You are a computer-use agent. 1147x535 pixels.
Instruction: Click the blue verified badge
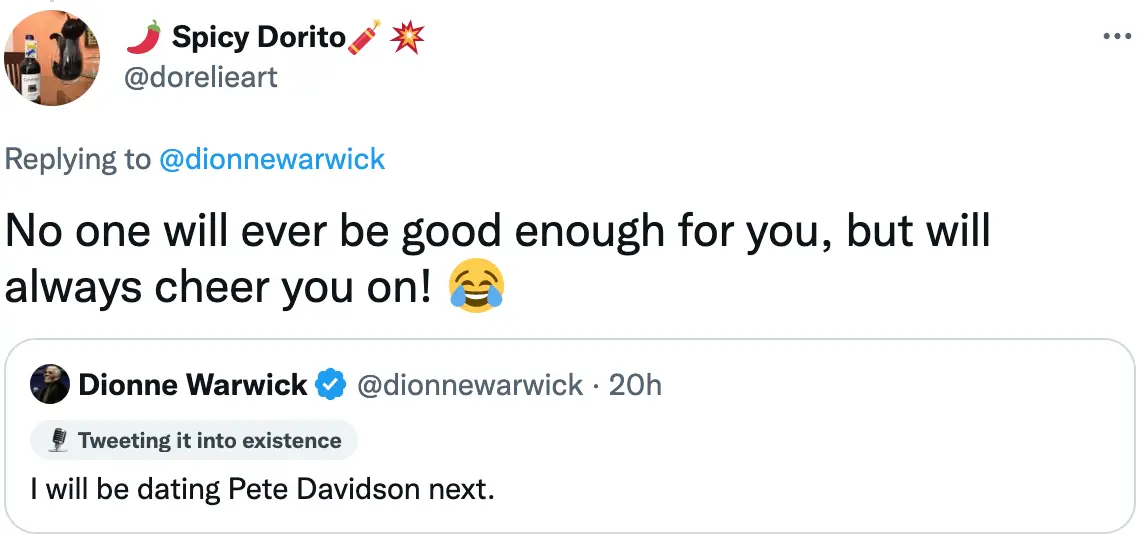[331, 385]
